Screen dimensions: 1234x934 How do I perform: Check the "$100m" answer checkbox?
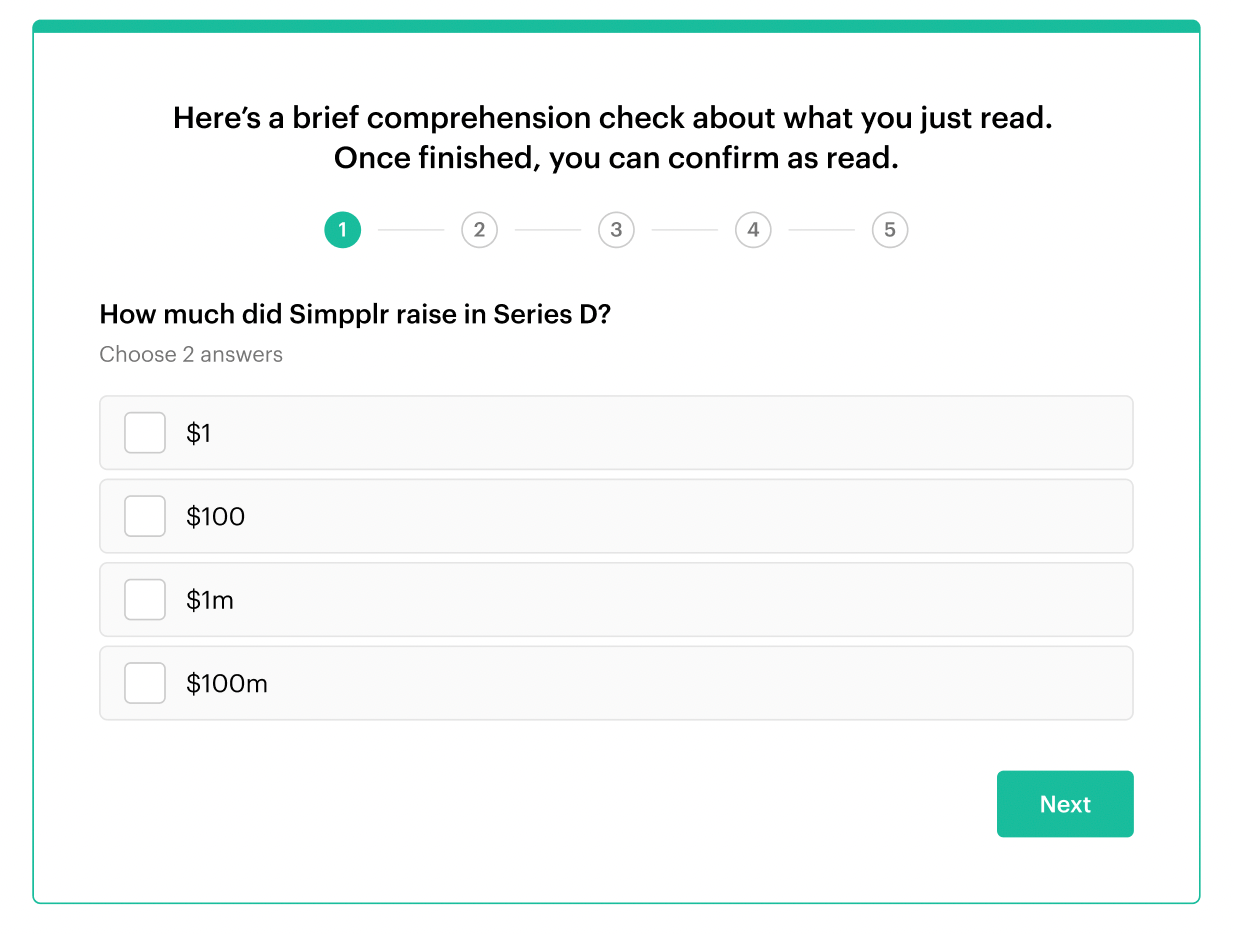coord(144,683)
